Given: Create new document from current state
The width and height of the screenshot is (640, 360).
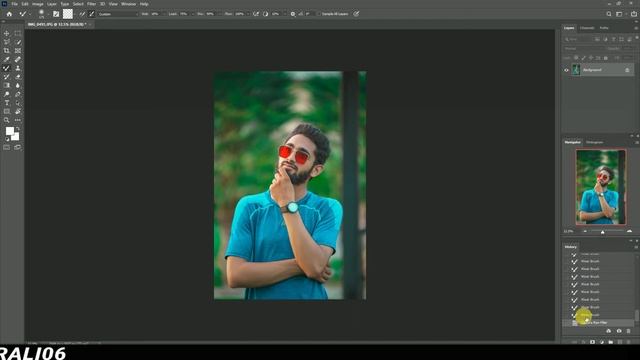Looking at the screenshot, I should (x=609, y=331).
